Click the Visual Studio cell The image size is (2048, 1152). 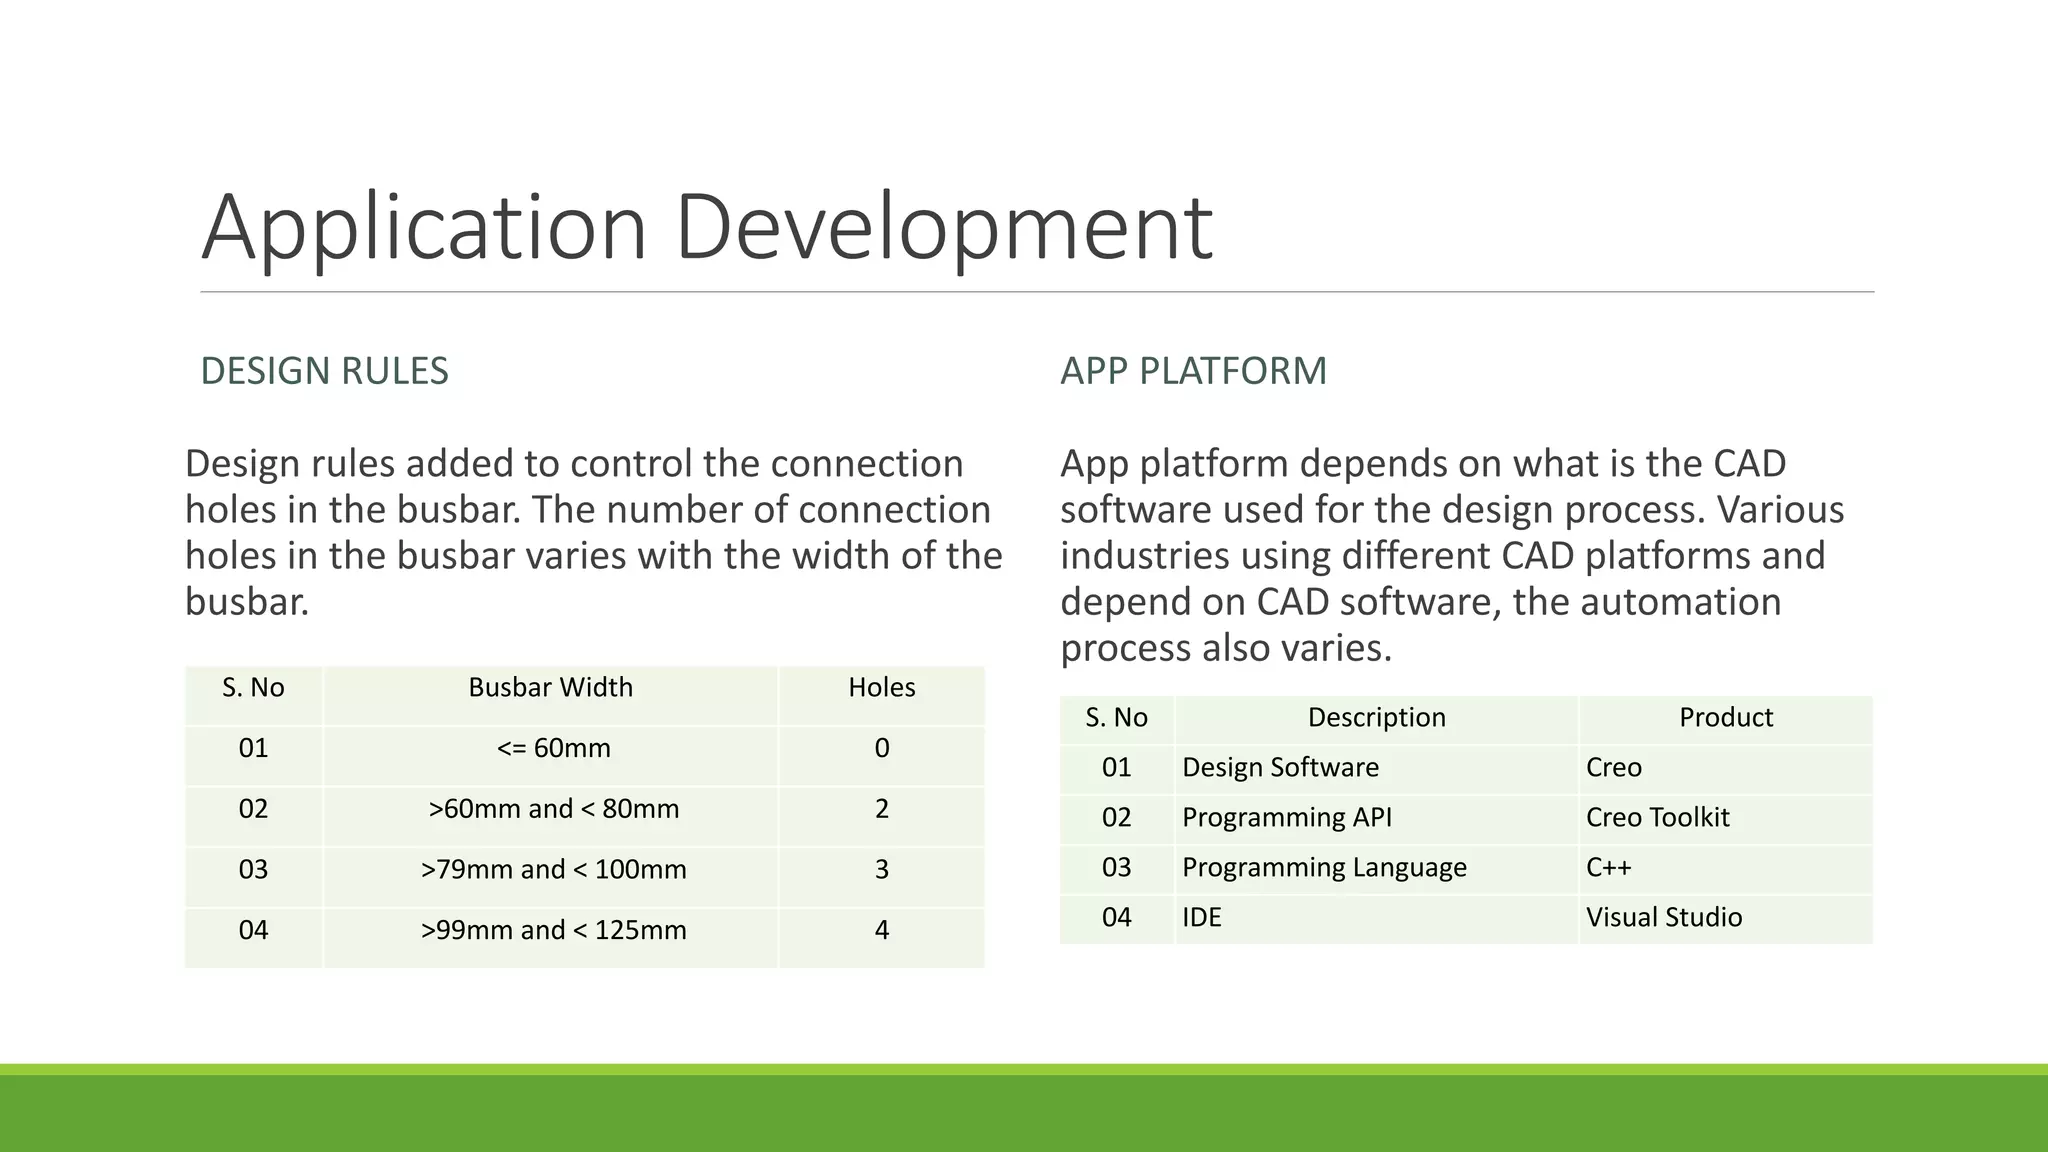coord(1663,918)
